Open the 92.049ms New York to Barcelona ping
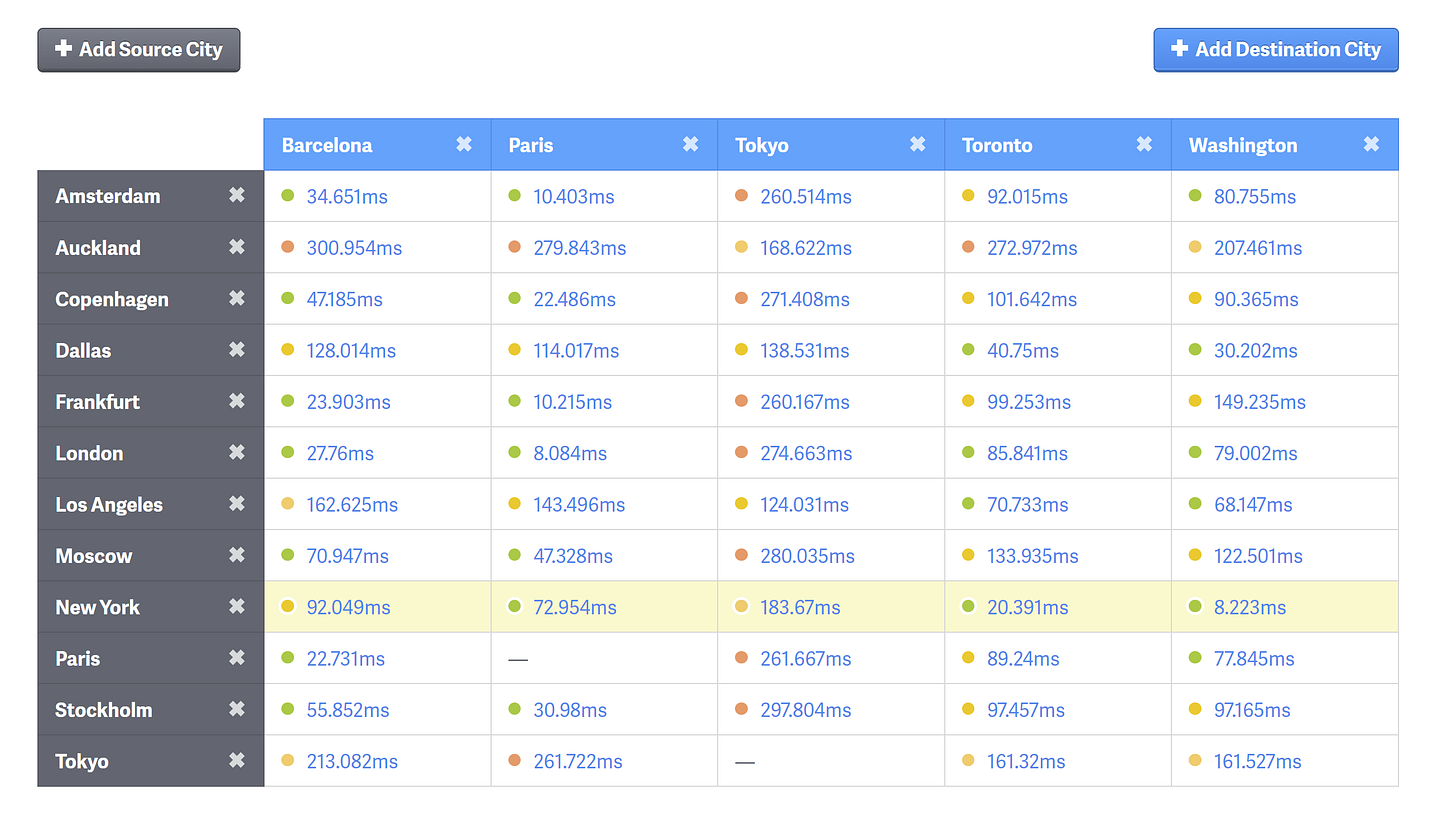The width and height of the screenshot is (1456, 814). tap(348, 608)
